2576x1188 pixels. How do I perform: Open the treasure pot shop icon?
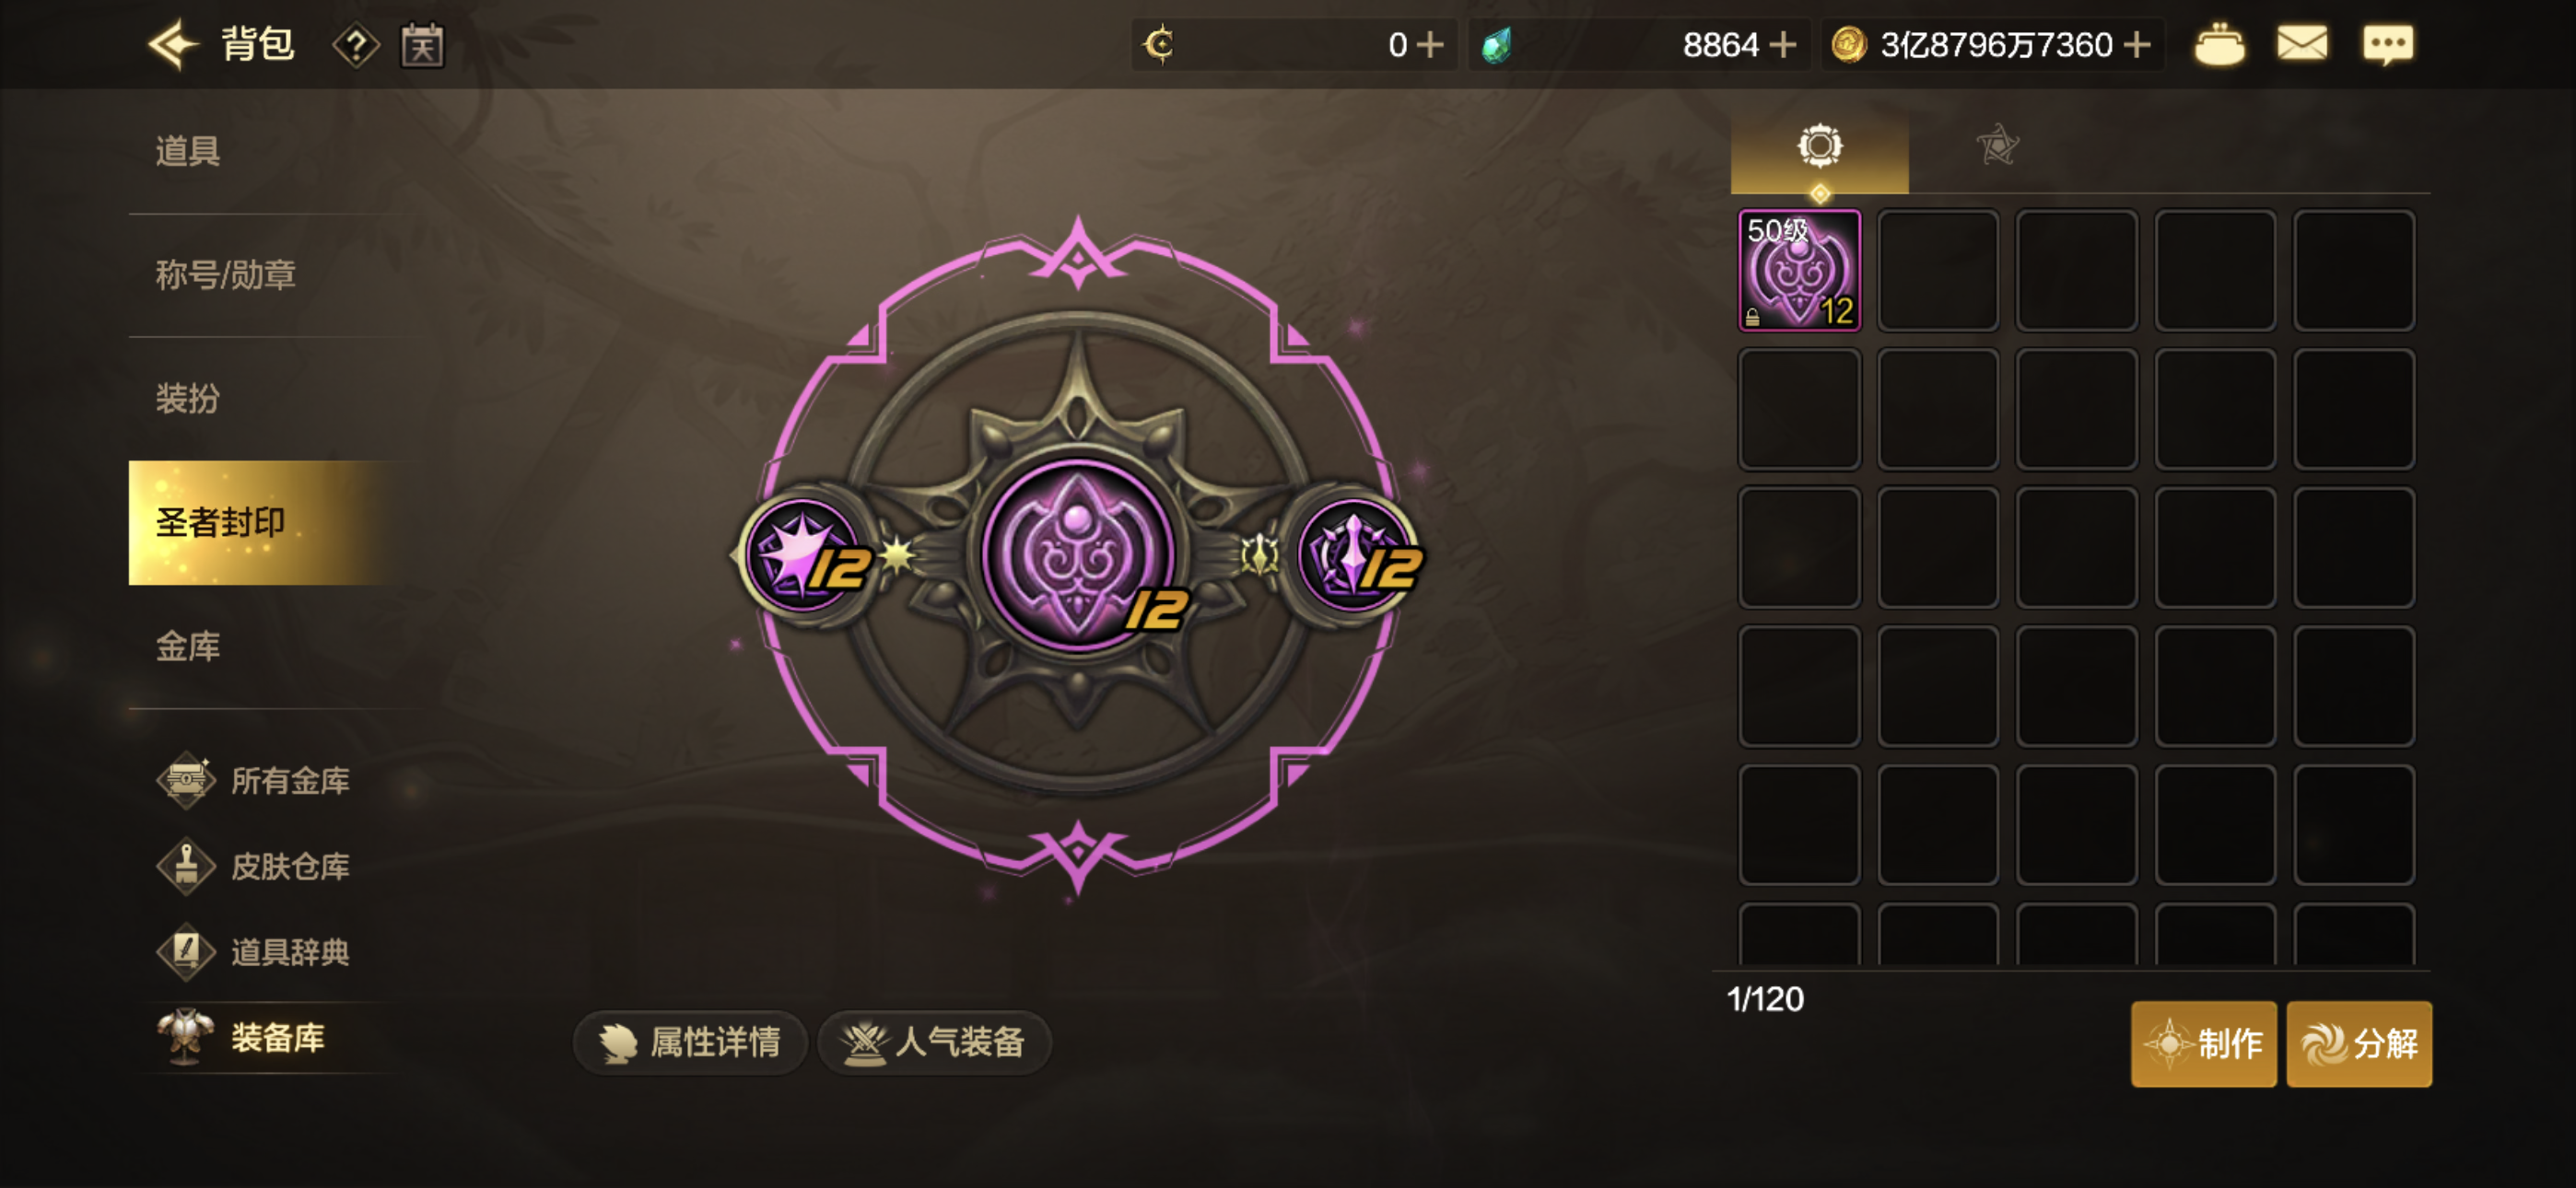pyautogui.click(x=2219, y=44)
